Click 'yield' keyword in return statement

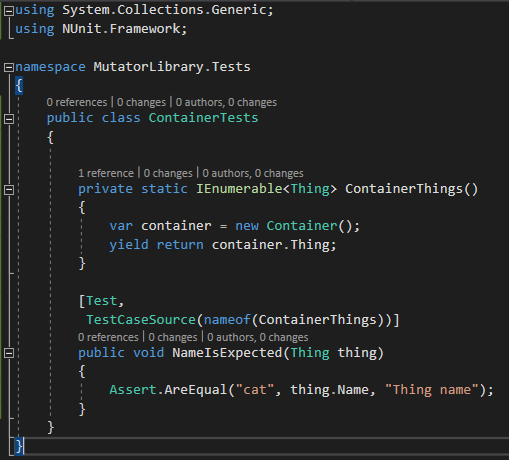[x=129, y=245]
